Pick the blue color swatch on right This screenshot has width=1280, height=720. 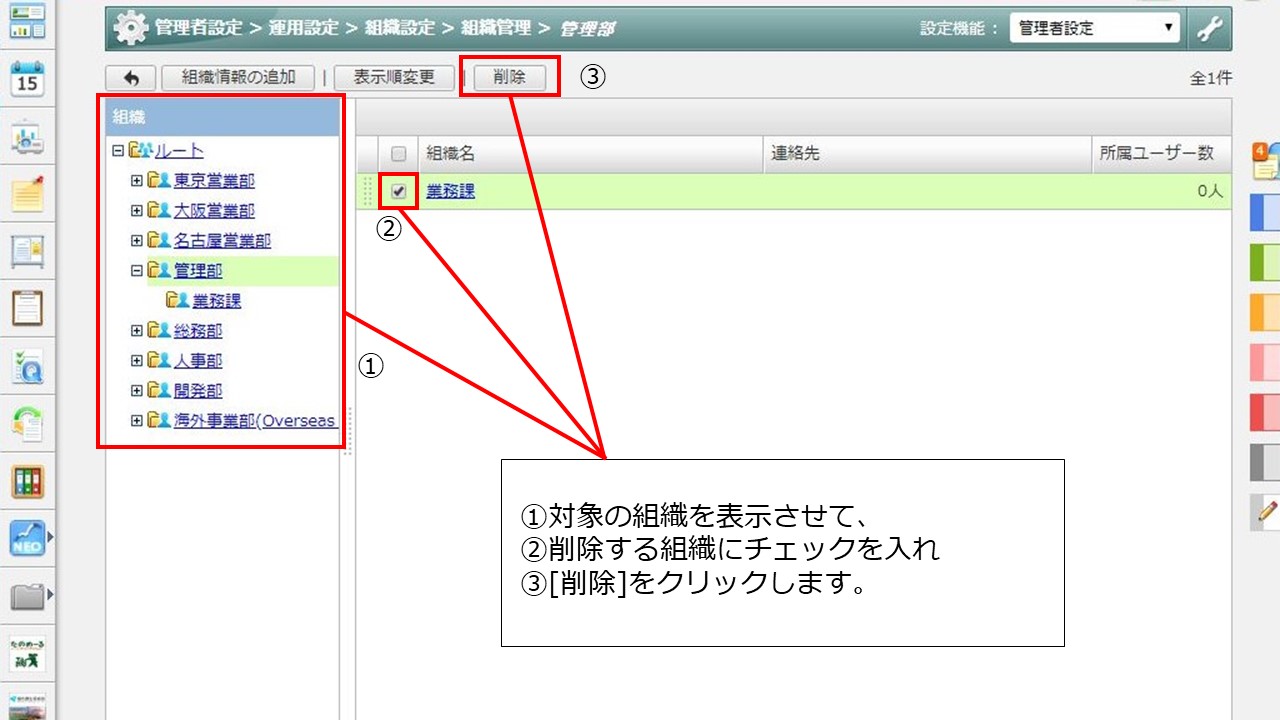point(1265,214)
